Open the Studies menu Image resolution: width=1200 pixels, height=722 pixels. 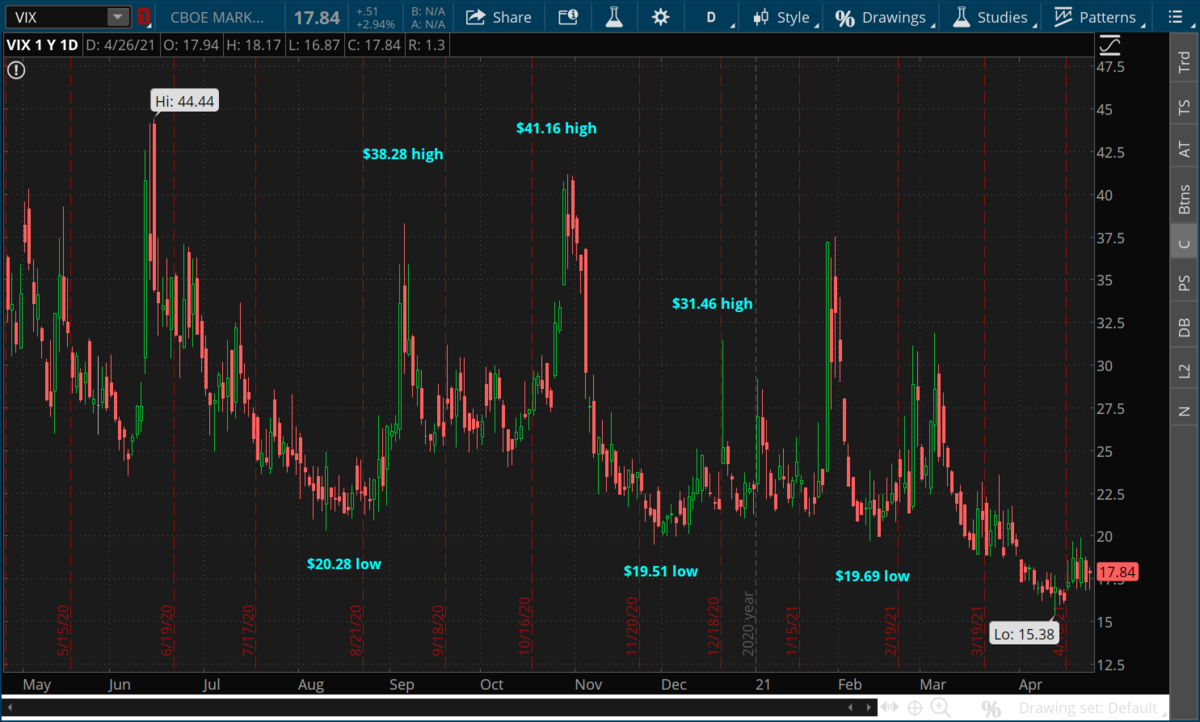tap(991, 17)
